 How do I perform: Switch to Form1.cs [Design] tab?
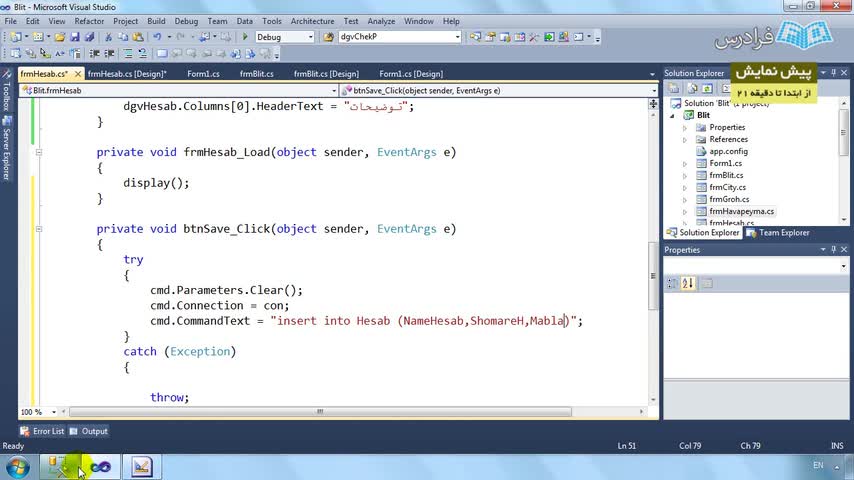coord(411,74)
